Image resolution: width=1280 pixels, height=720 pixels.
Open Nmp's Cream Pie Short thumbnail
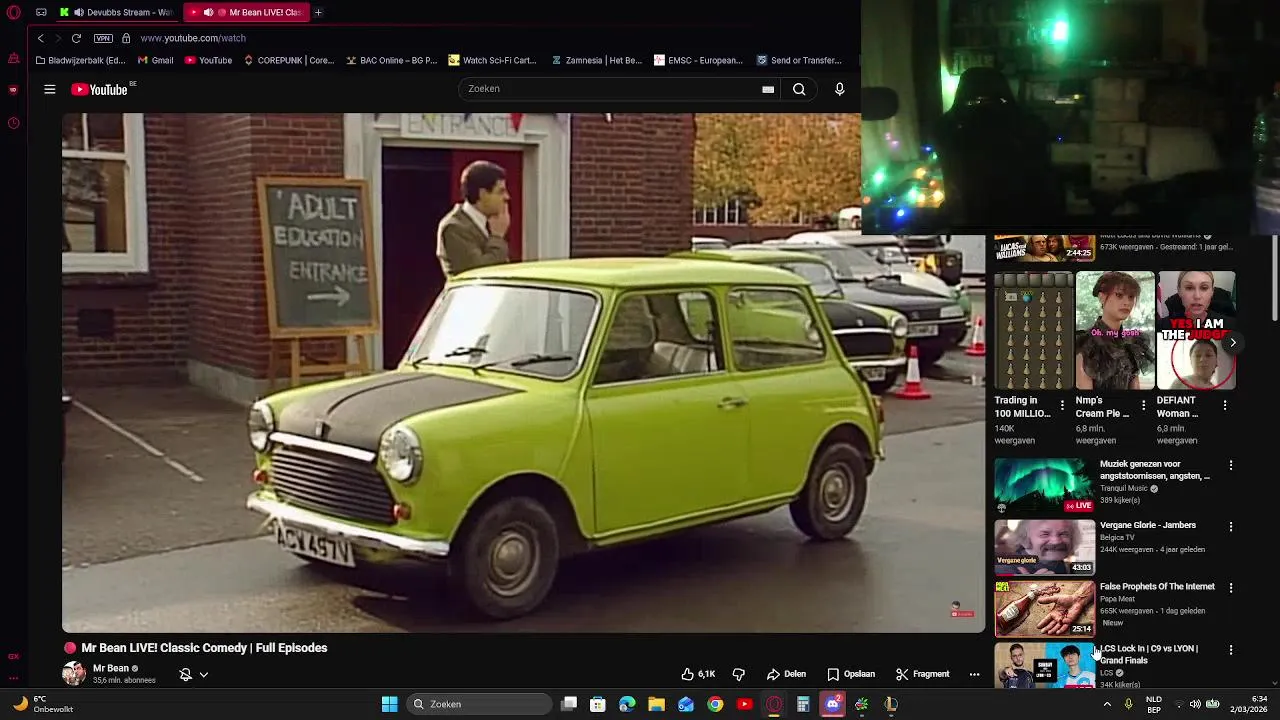coord(1115,330)
